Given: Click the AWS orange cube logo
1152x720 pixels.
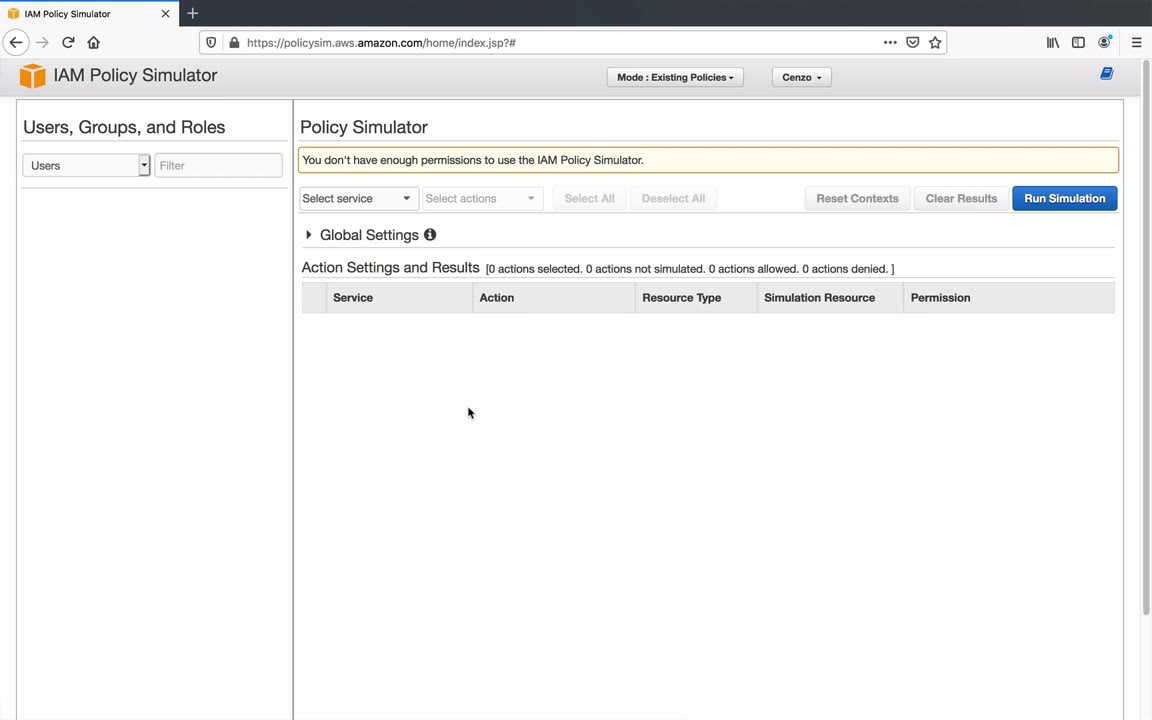Looking at the screenshot, I should (32, 76).
